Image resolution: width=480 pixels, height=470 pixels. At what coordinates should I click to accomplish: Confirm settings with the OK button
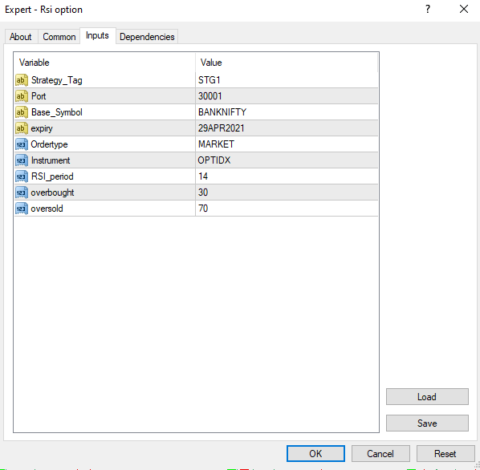(x=315, y=454)
